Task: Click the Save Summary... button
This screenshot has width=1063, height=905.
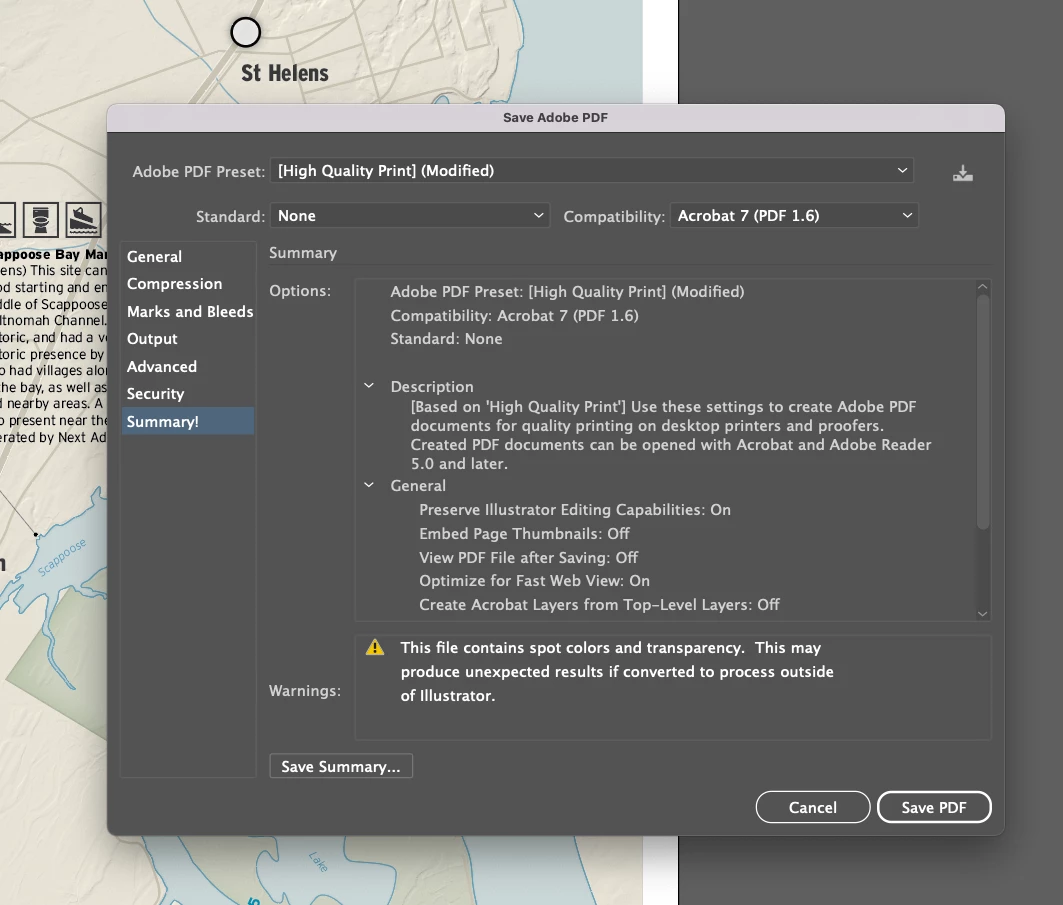Action: (341, 766)
